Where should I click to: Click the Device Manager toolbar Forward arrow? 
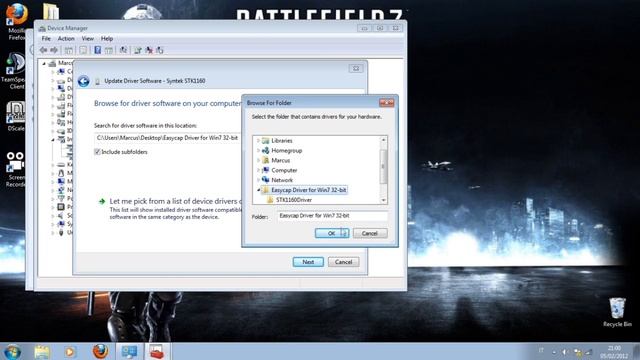tap(54, 50)
